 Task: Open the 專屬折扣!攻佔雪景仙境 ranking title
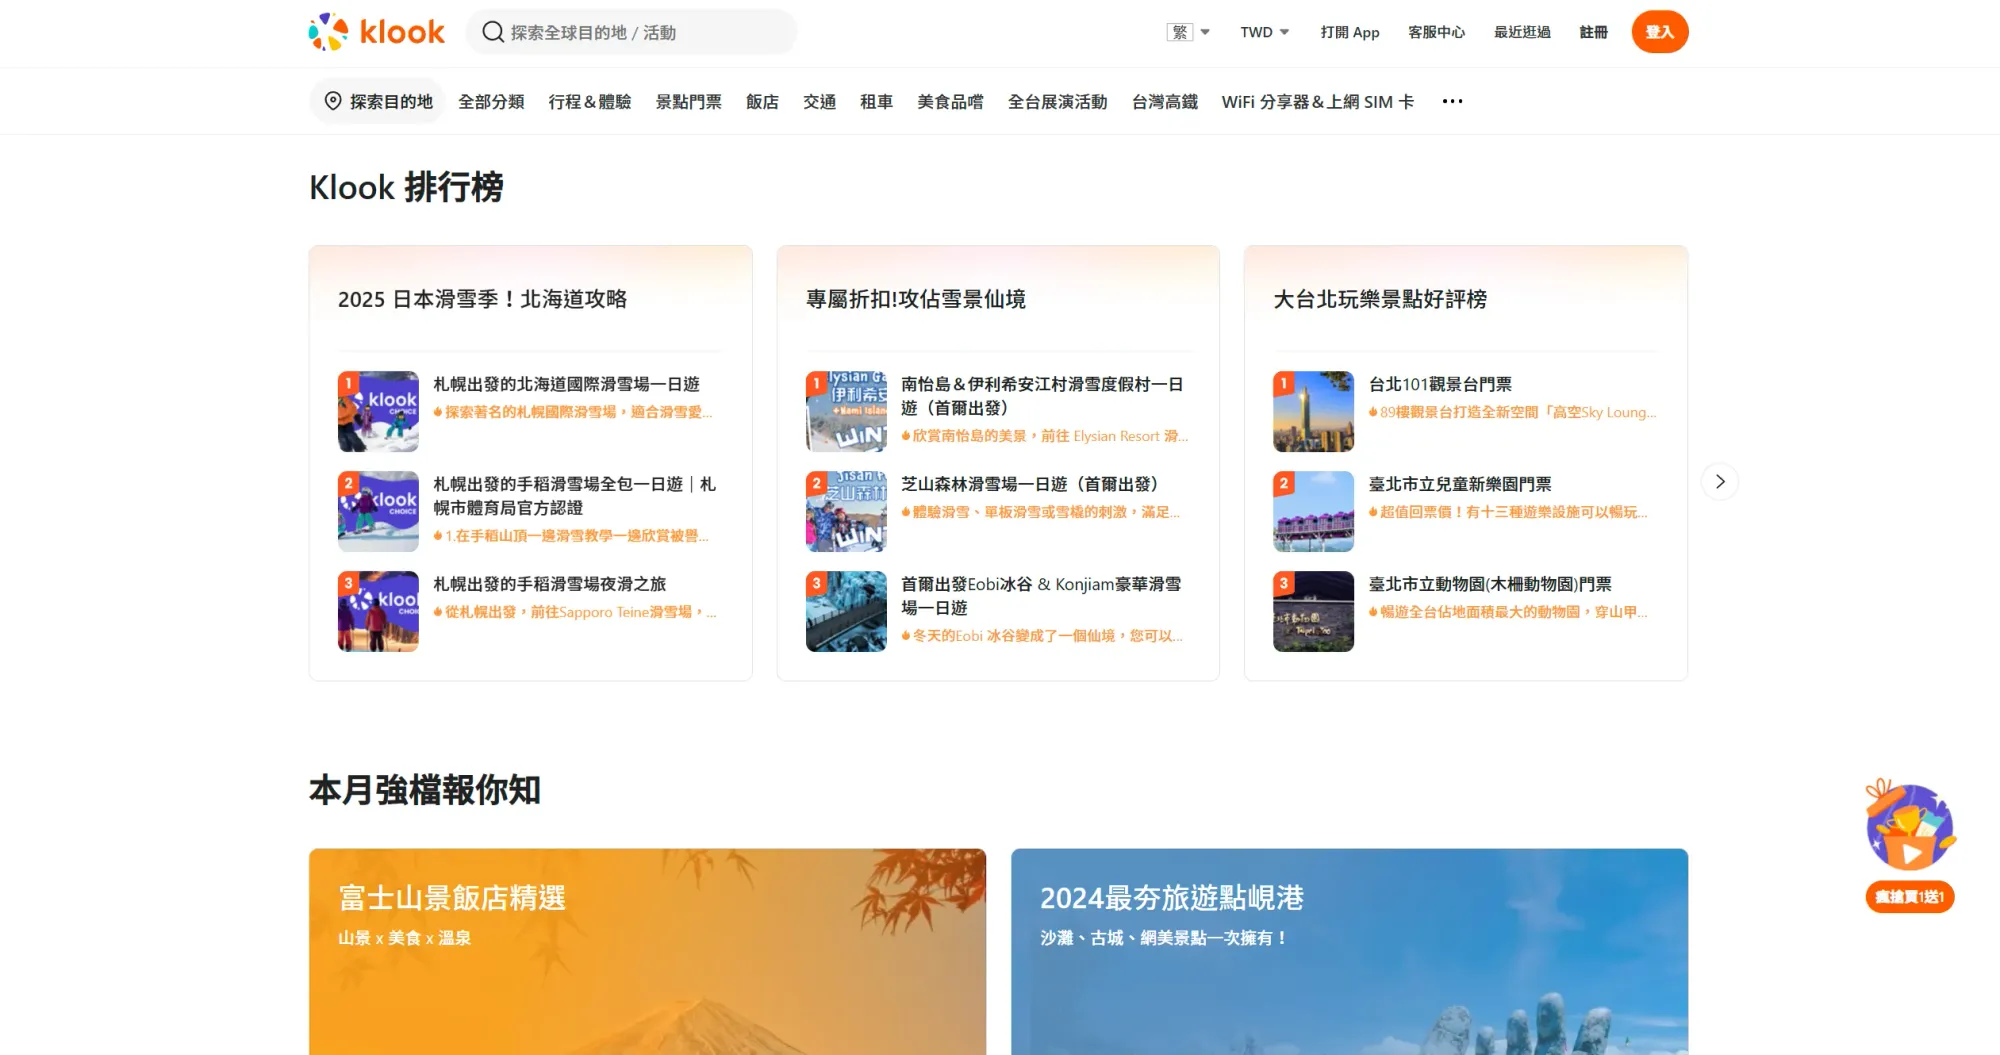[915, 299]
